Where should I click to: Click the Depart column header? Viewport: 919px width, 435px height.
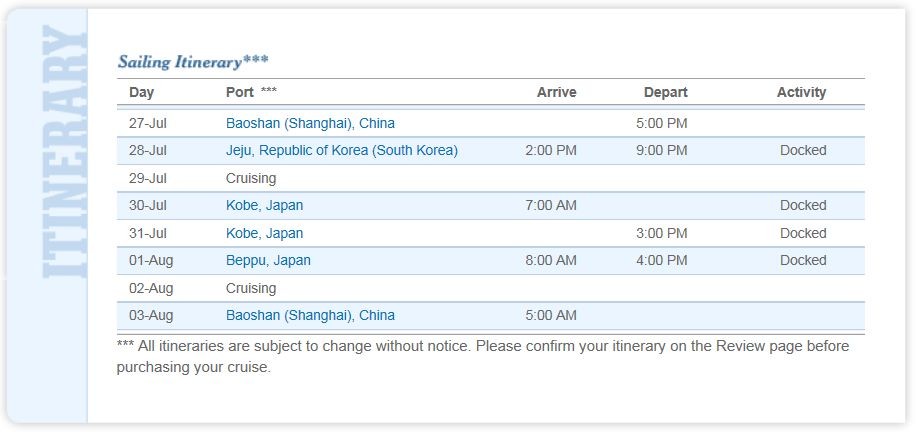(x=665, y=93)
